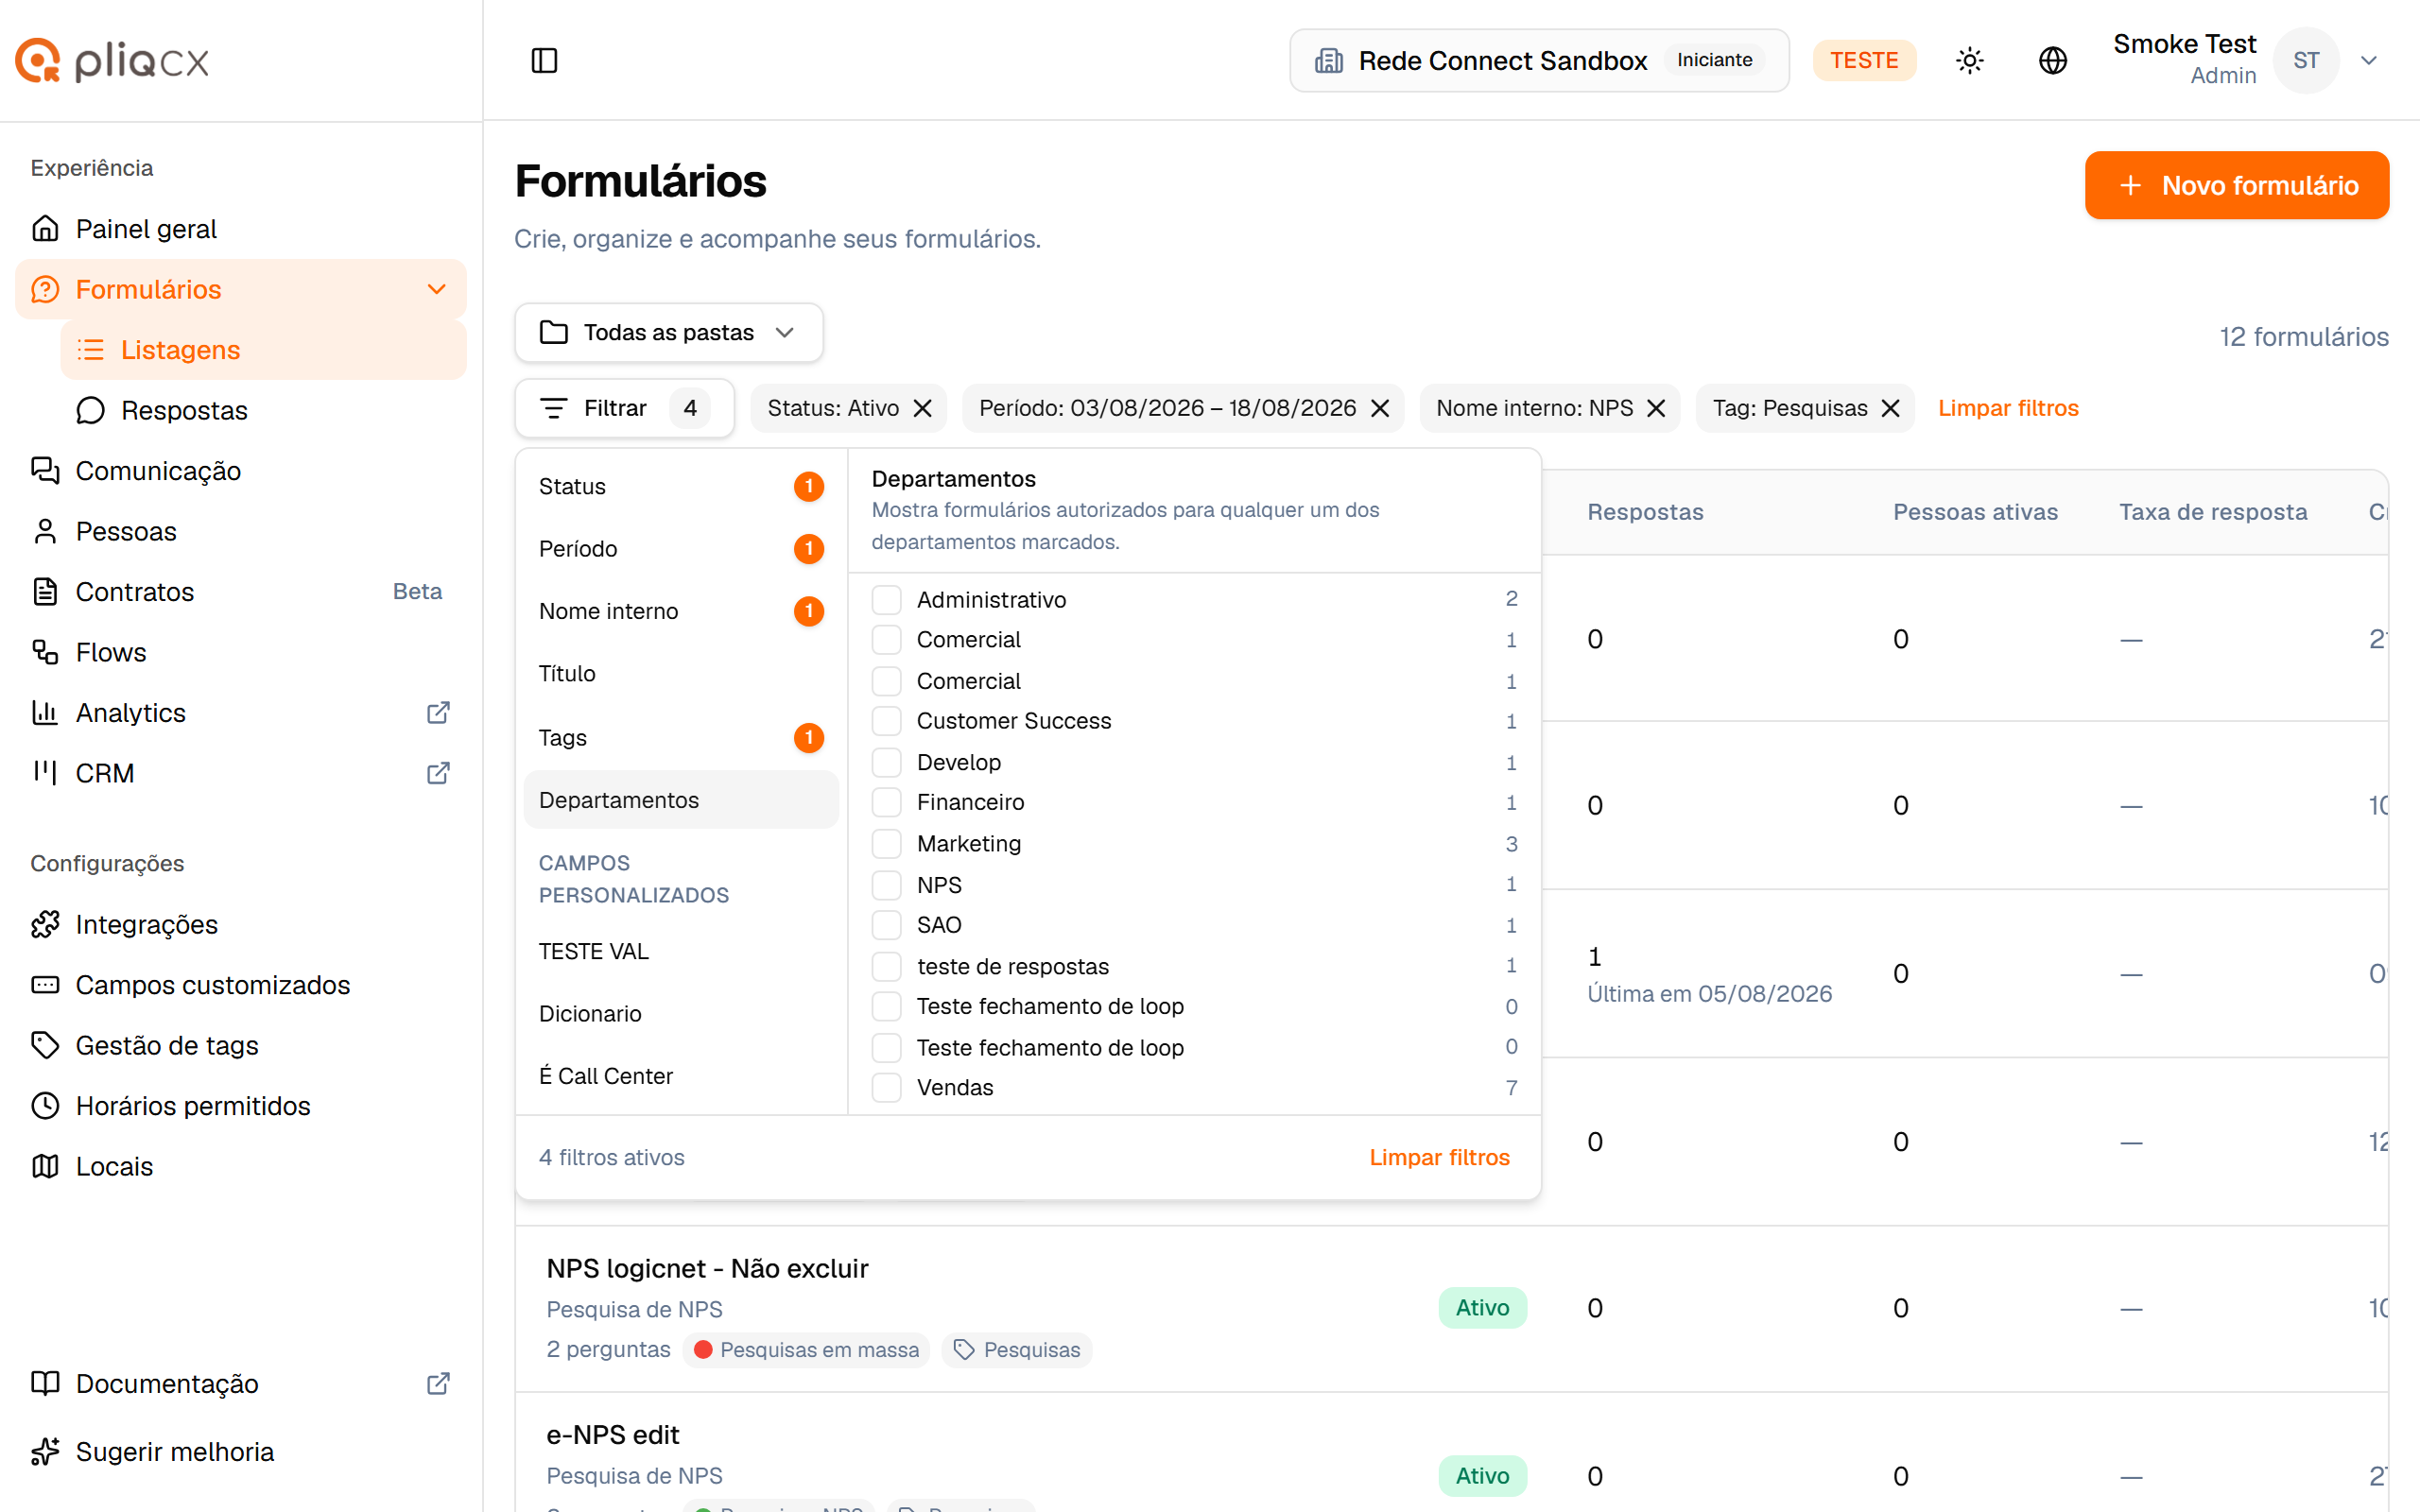
Task: Toggle light theme via the sun icon
Action: (1969, 60)
